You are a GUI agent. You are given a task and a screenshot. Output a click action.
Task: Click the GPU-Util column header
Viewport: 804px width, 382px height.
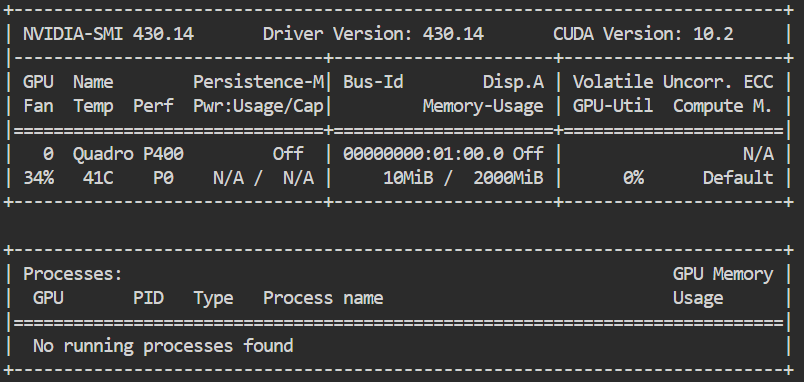(x=613, y=106)
